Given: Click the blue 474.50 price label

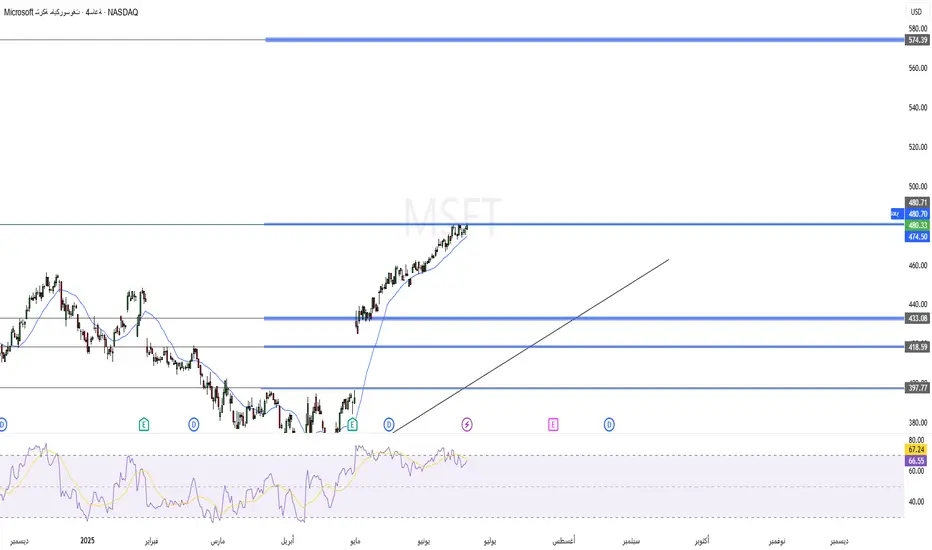Looking at the screenshot, I should [917, 237].
